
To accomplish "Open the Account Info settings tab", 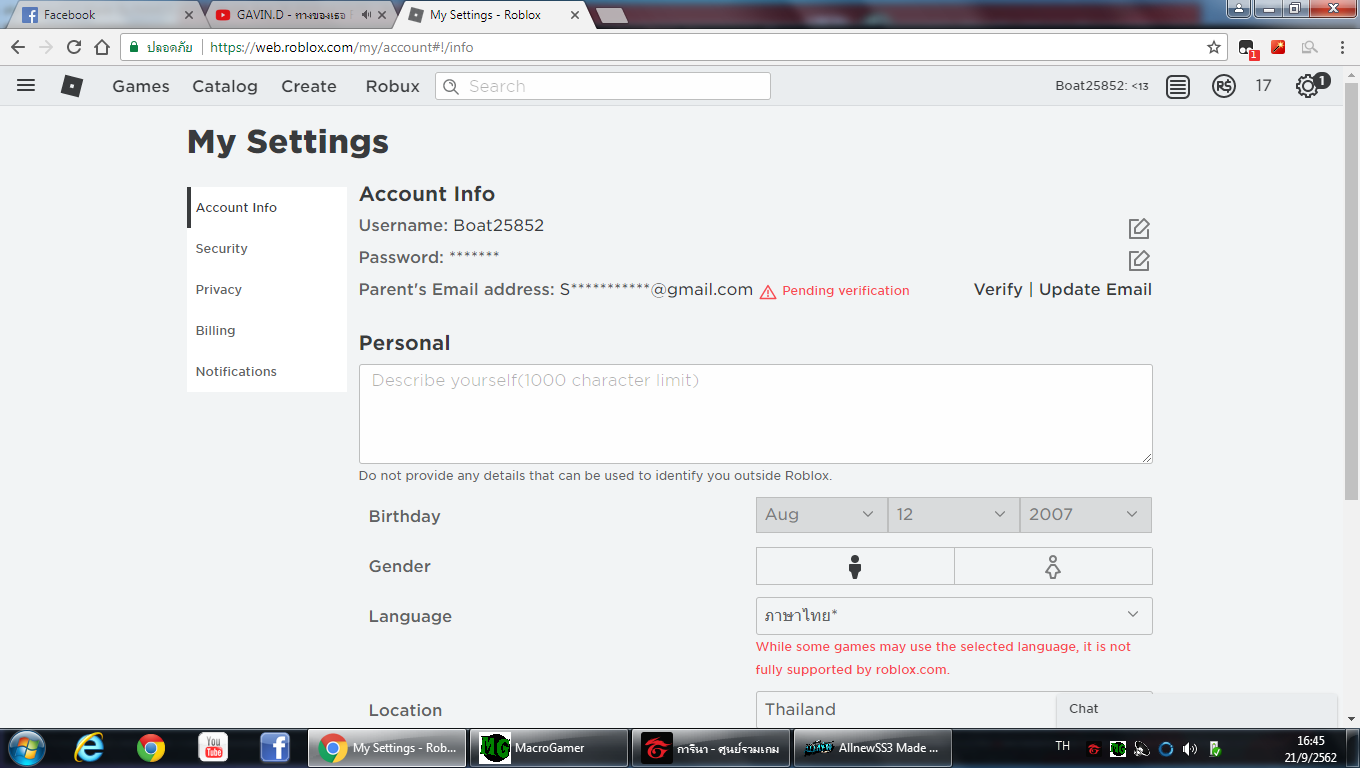I will tap(267, 208).
